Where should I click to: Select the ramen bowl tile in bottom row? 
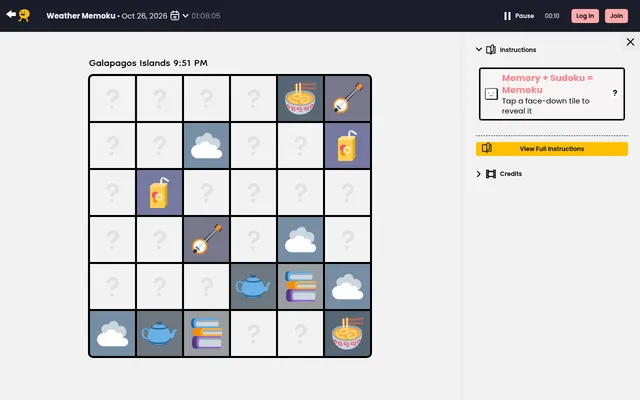[347, 333]
